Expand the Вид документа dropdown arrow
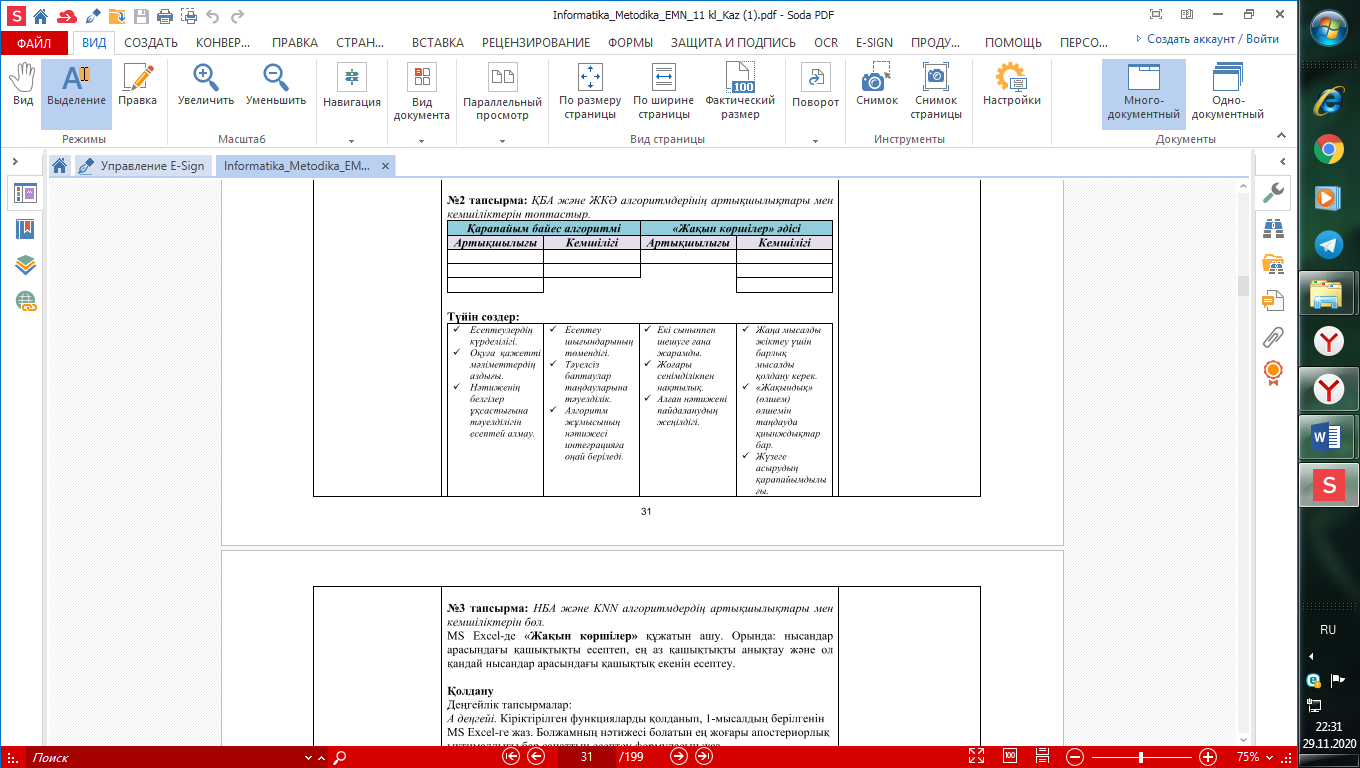 [x=421, y=141]
